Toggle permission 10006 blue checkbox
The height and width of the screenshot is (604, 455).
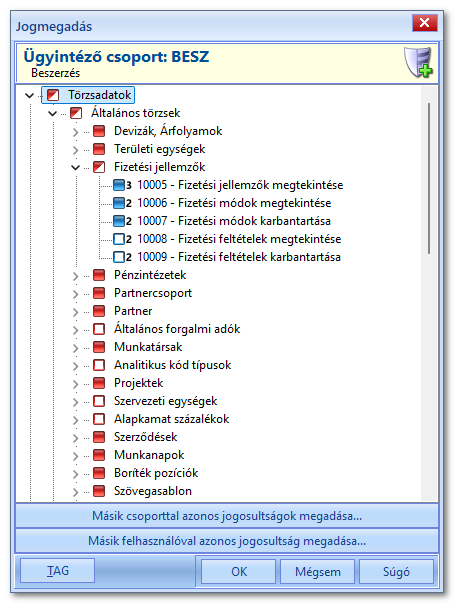[x=119, y=203]
